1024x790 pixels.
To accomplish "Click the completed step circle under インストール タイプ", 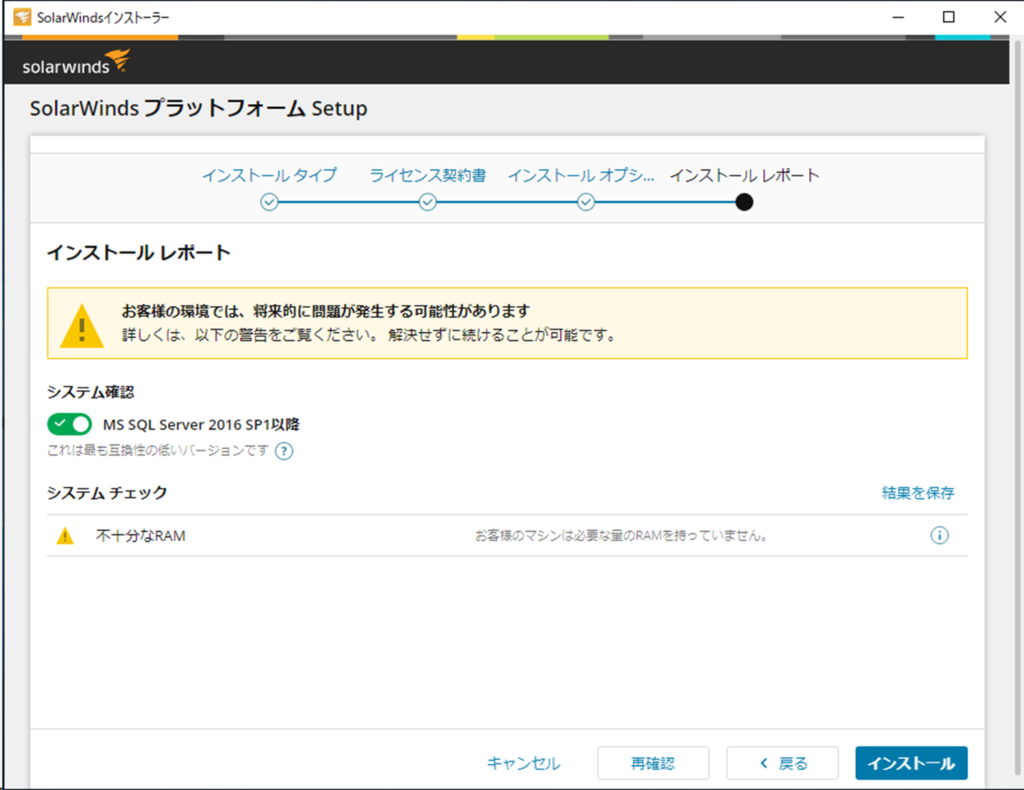I will 269,202.
